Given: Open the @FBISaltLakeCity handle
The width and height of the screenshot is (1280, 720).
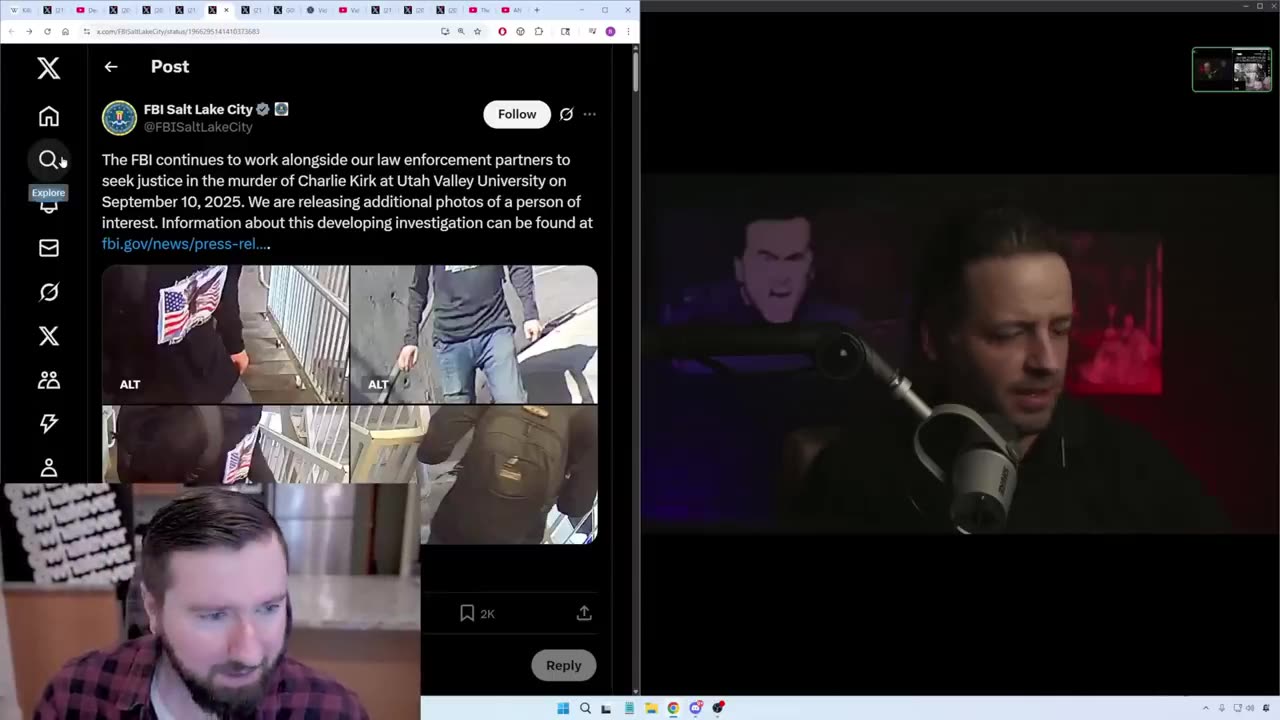Looking at the screenshot, I should tap(198, 127).
